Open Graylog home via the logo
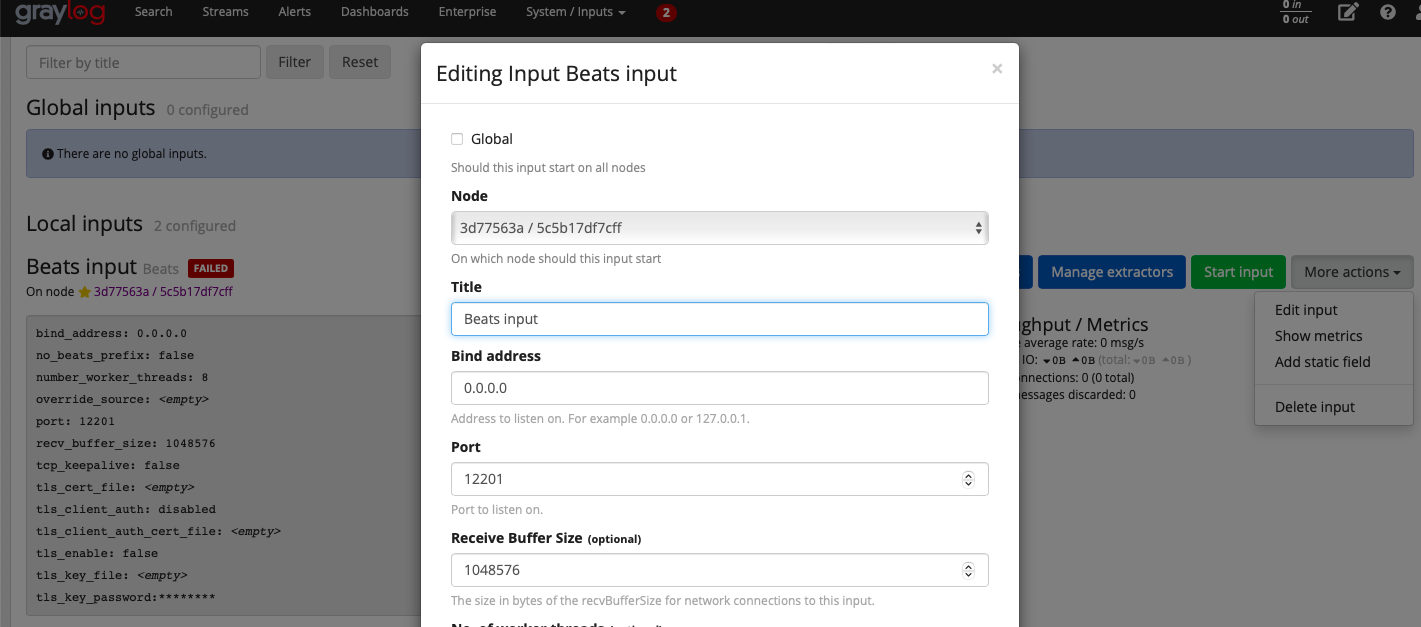This screenshot has width=1421, height=627. click(x=63, y=13)
